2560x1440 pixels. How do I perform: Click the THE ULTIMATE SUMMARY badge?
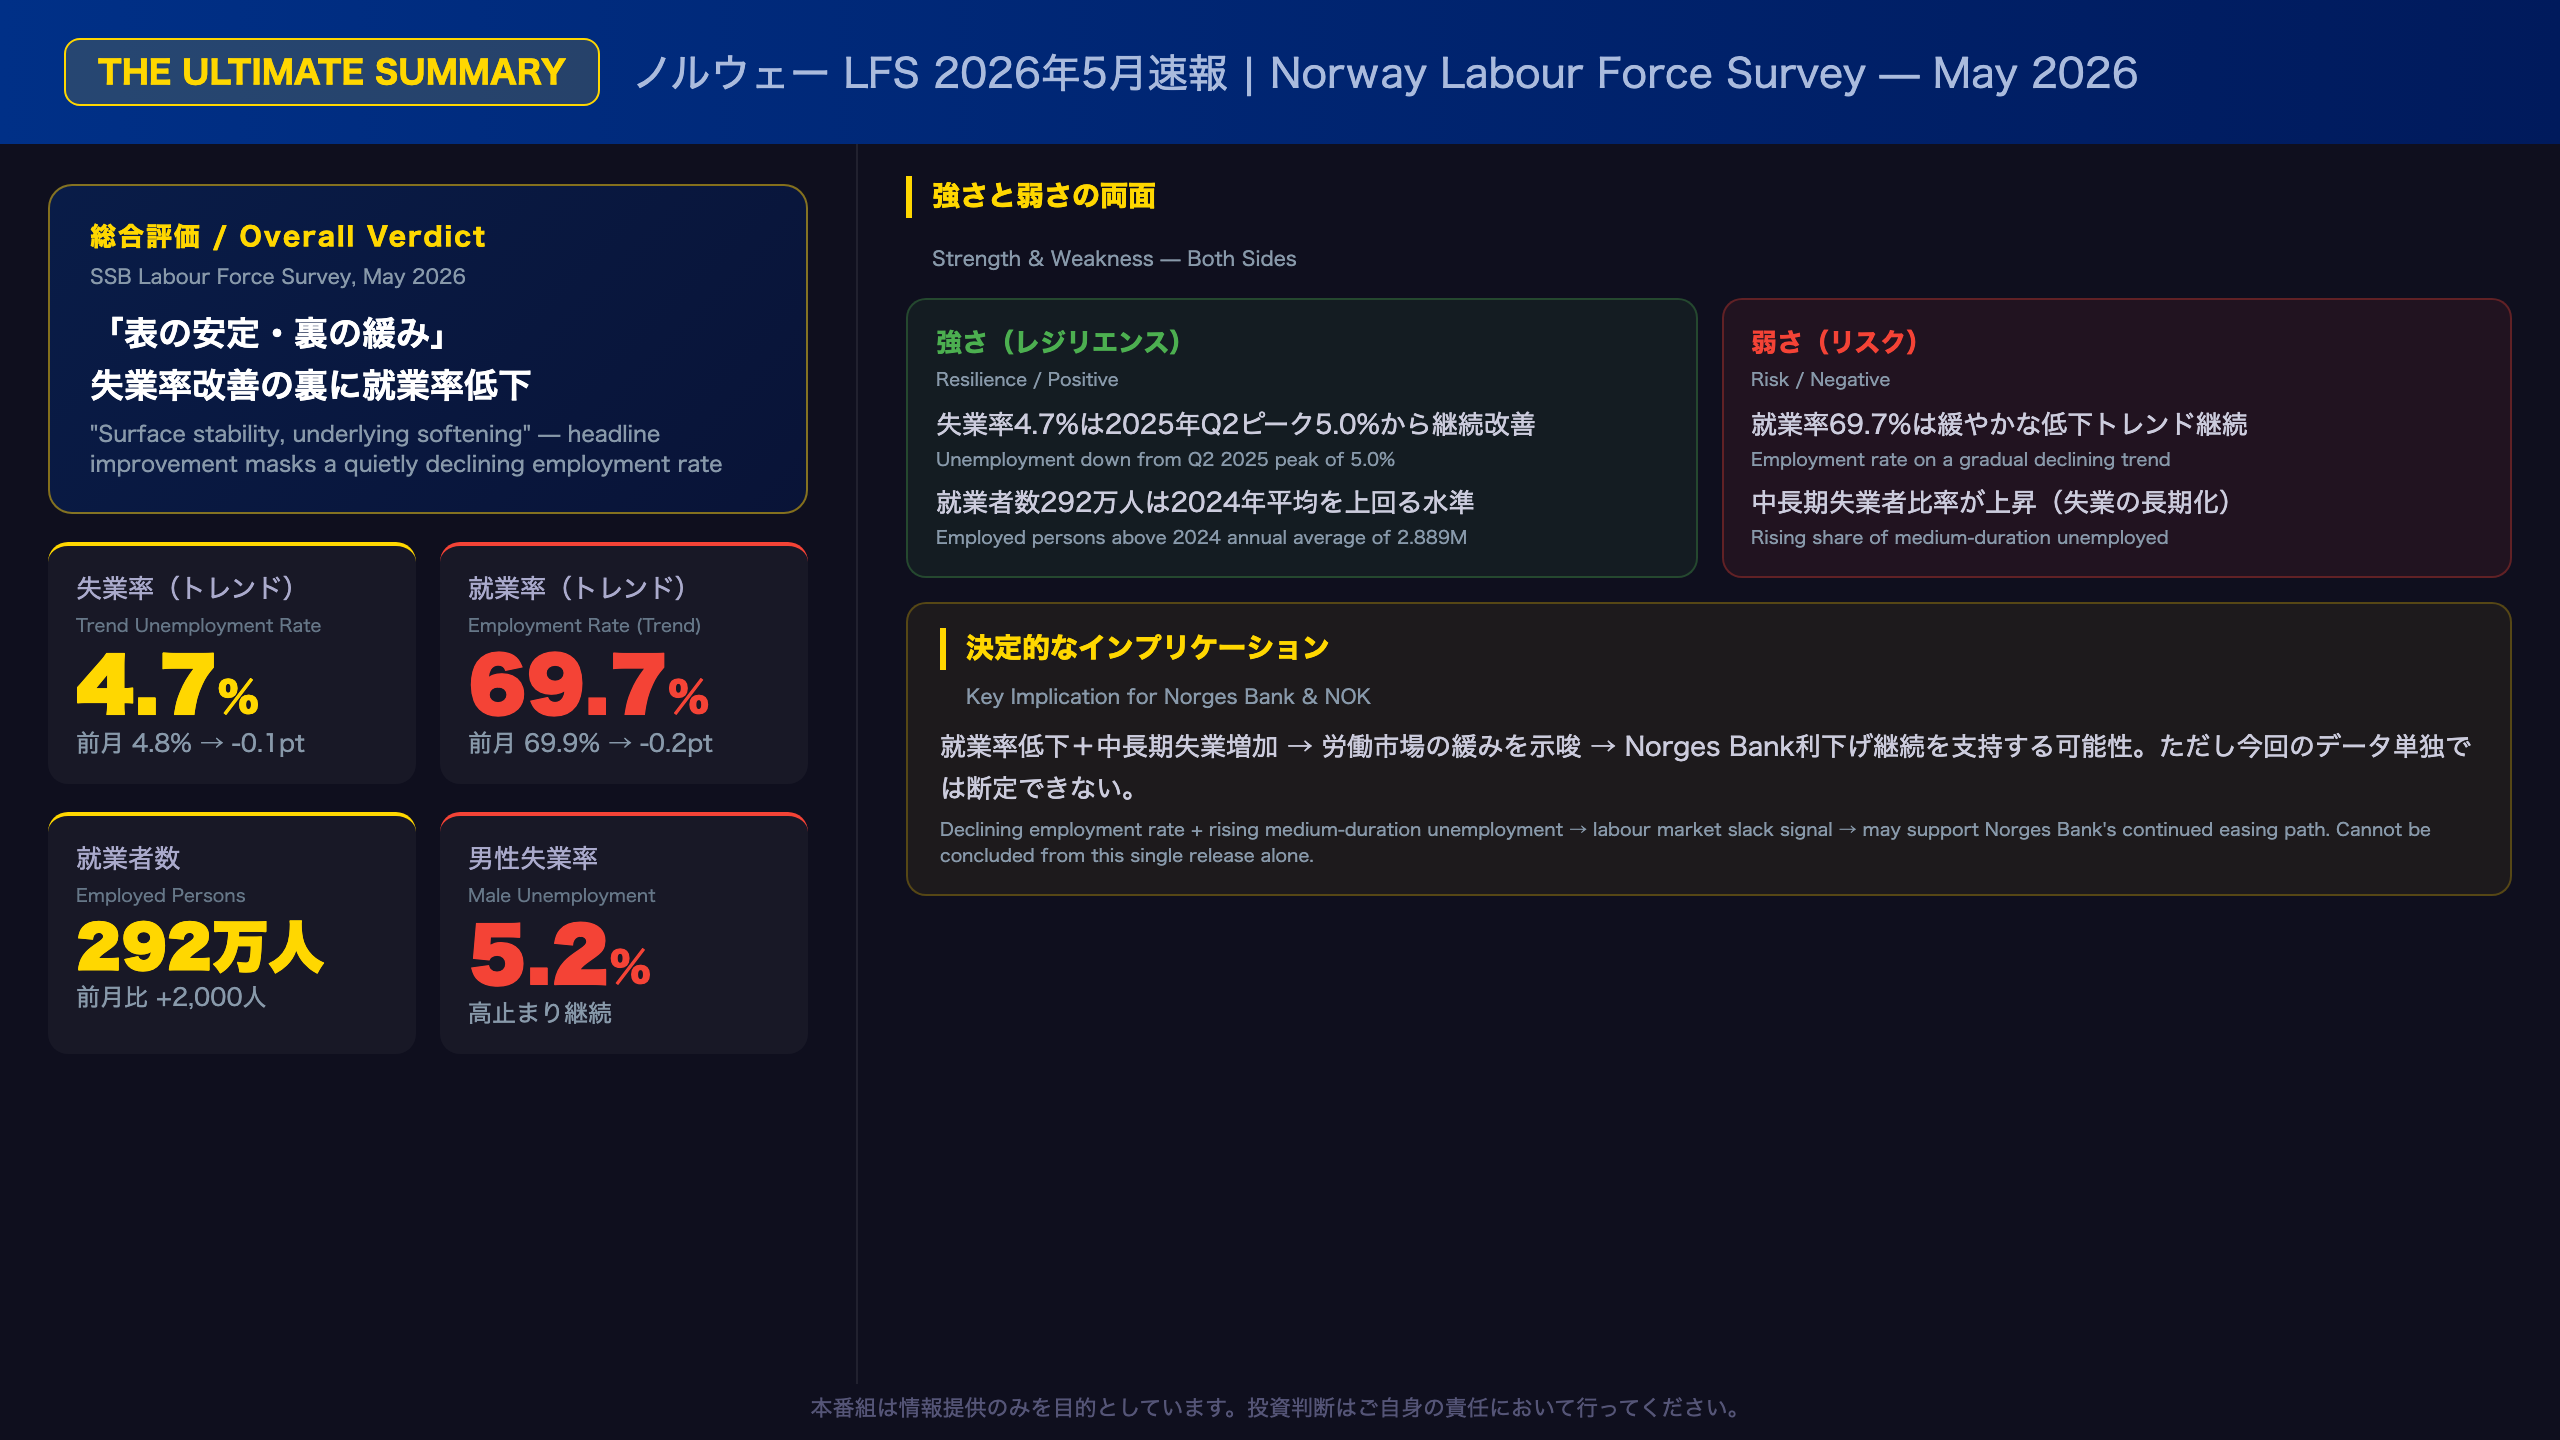(x=332, y=72)
